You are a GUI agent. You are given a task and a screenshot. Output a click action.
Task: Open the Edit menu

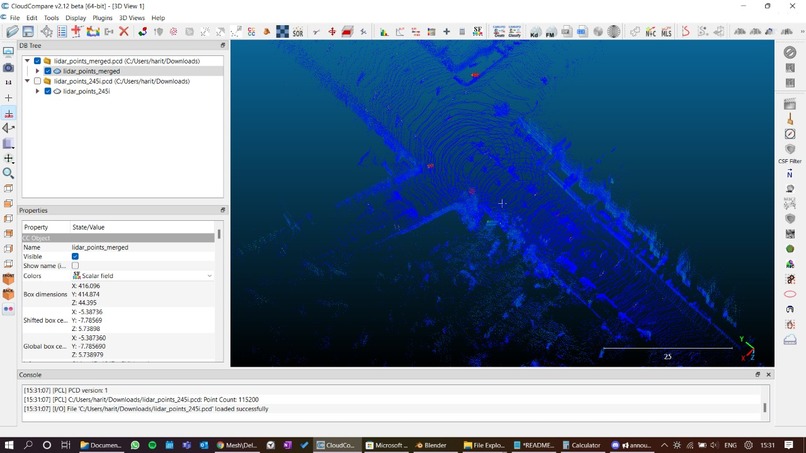coord(32,17)
